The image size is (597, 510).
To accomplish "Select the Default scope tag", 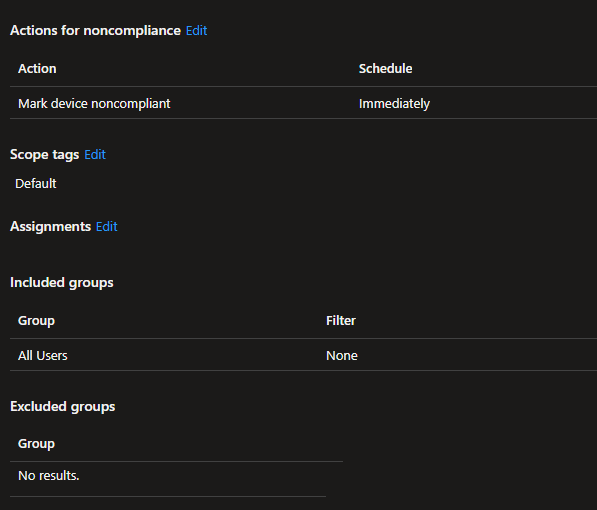I will click(36, 184).
